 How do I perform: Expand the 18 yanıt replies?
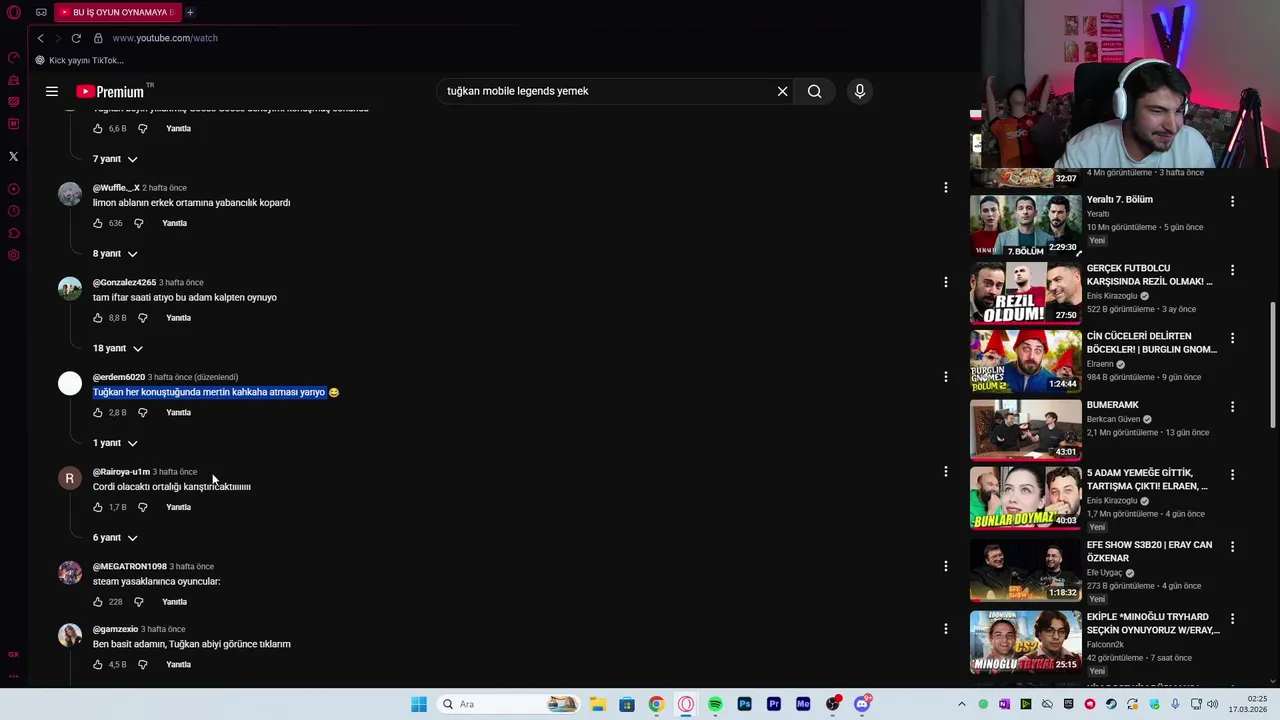click(118, 348)
